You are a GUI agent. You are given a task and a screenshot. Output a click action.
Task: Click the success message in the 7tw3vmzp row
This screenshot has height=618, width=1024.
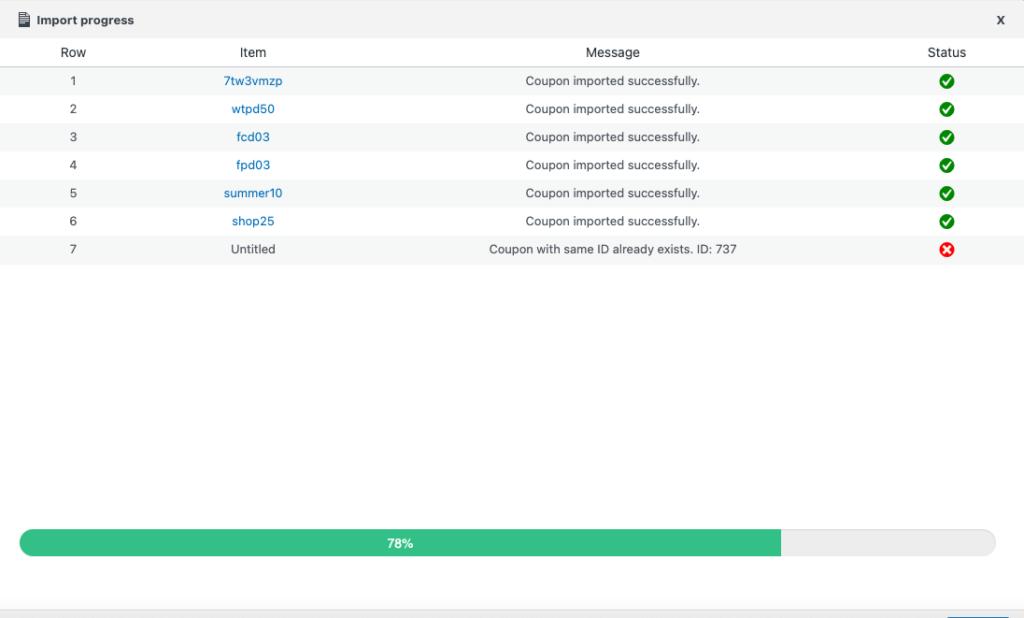[613, 81]
